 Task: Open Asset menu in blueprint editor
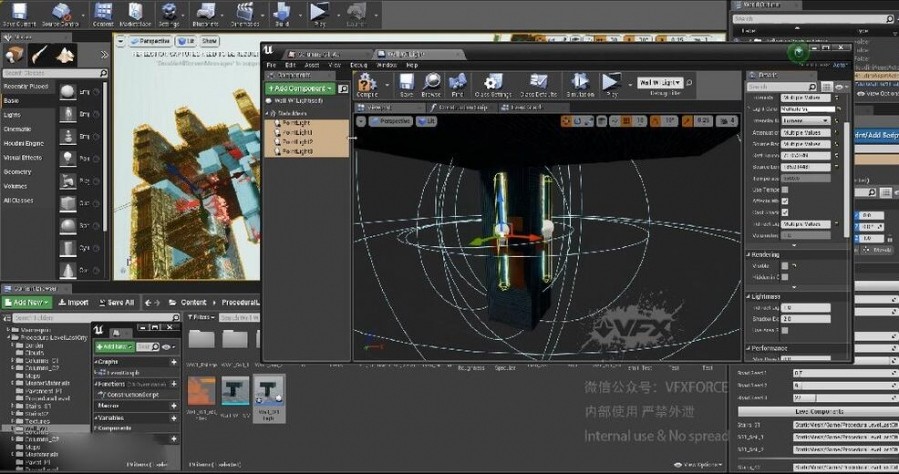pyautogui.click(x=312, y=65)
